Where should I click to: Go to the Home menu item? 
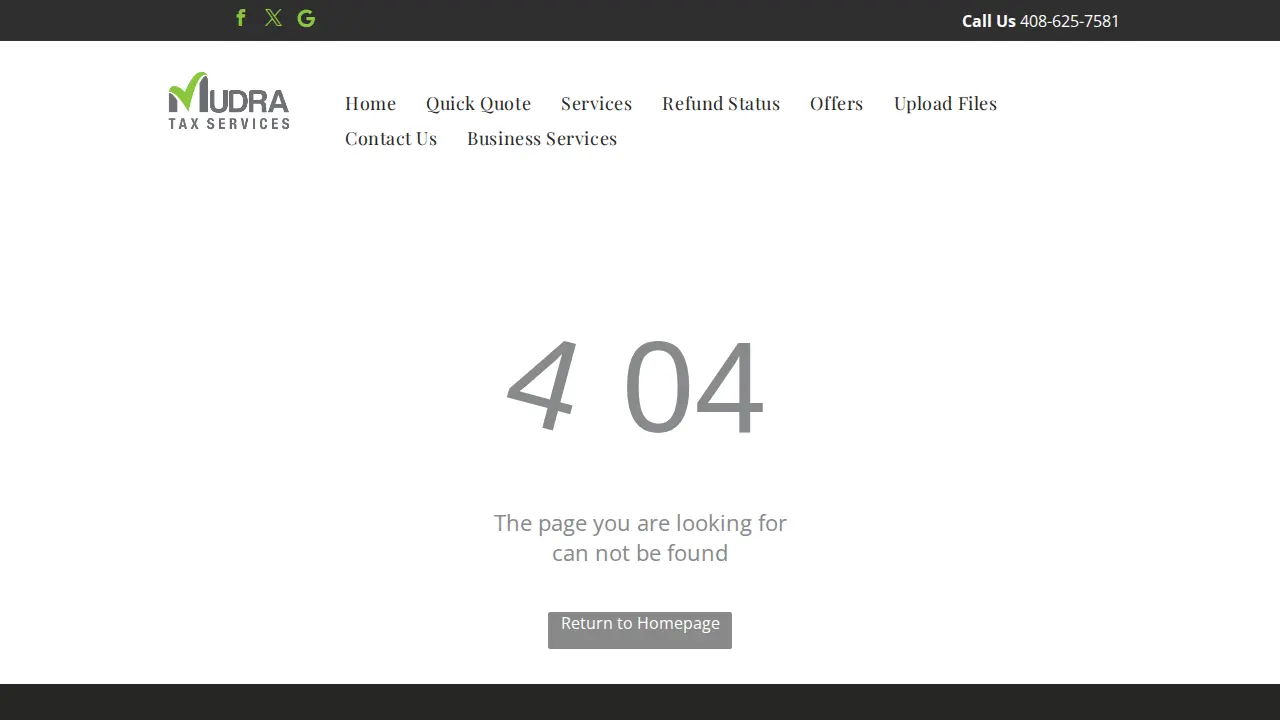pyautogui.click(x=370, y=103)
